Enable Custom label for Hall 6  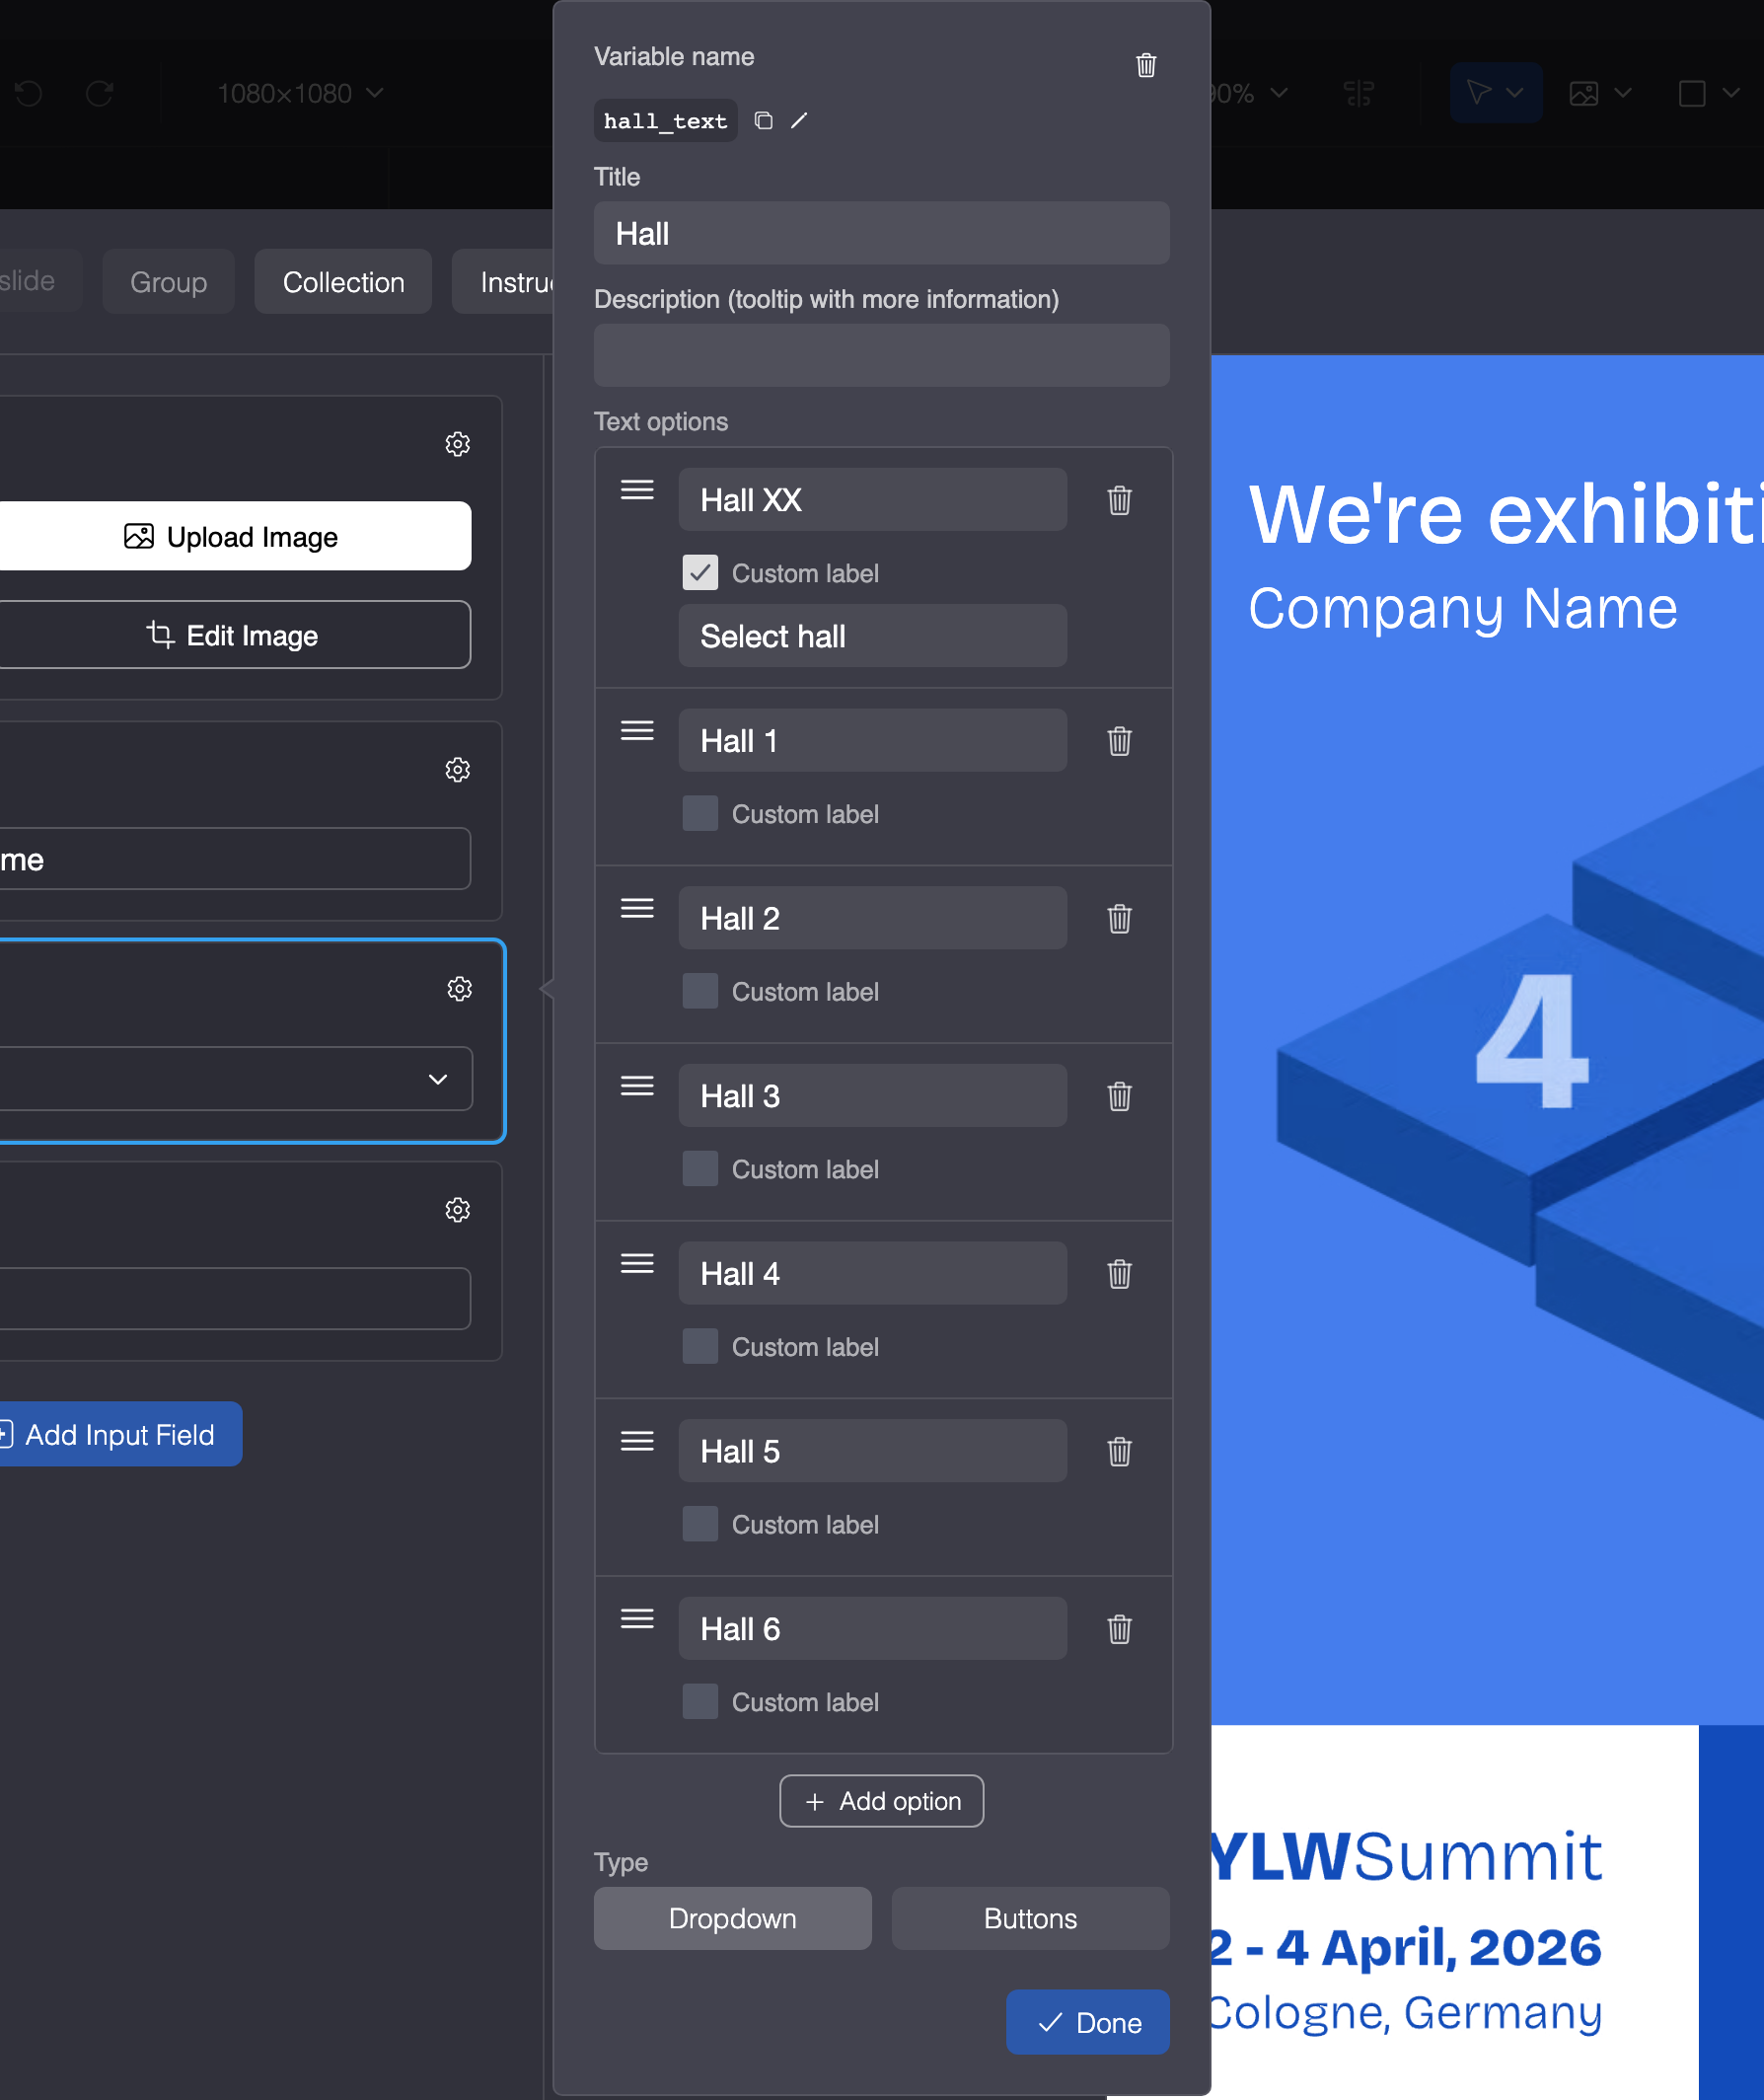[x=700, y=1702]
